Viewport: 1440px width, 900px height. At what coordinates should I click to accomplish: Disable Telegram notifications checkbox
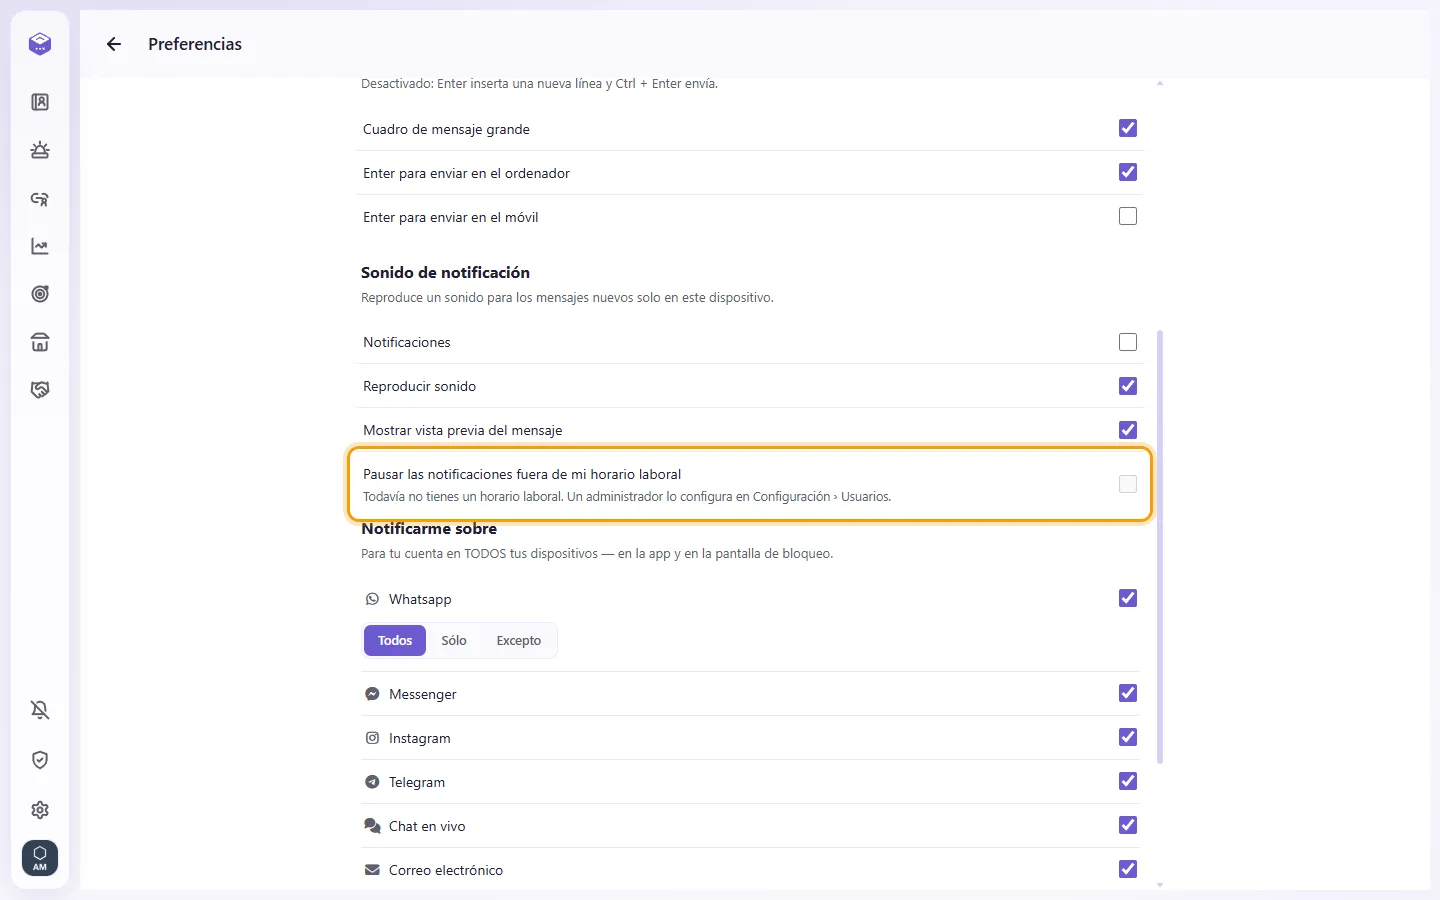(x=1128, y=781)
